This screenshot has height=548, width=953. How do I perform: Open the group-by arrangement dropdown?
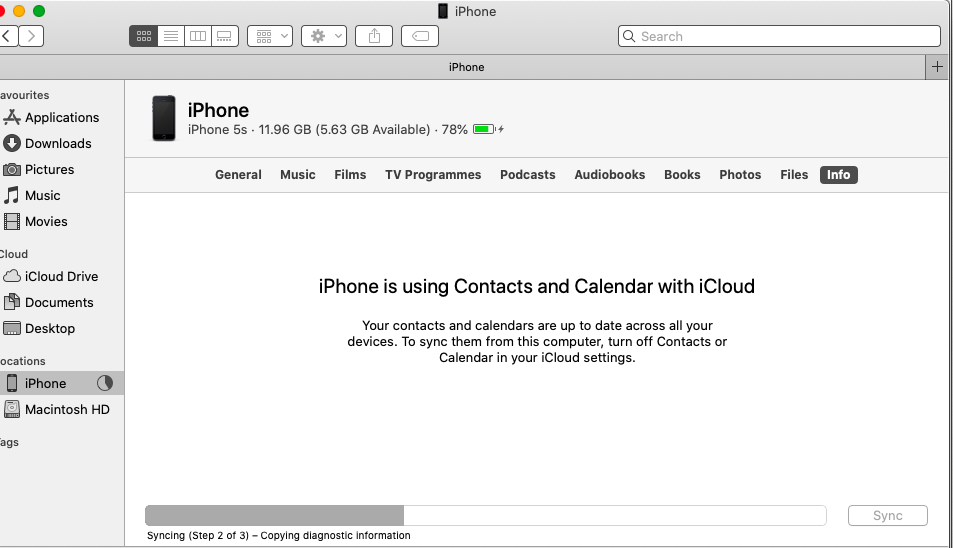pyautogui.click(x=270, y=36)
